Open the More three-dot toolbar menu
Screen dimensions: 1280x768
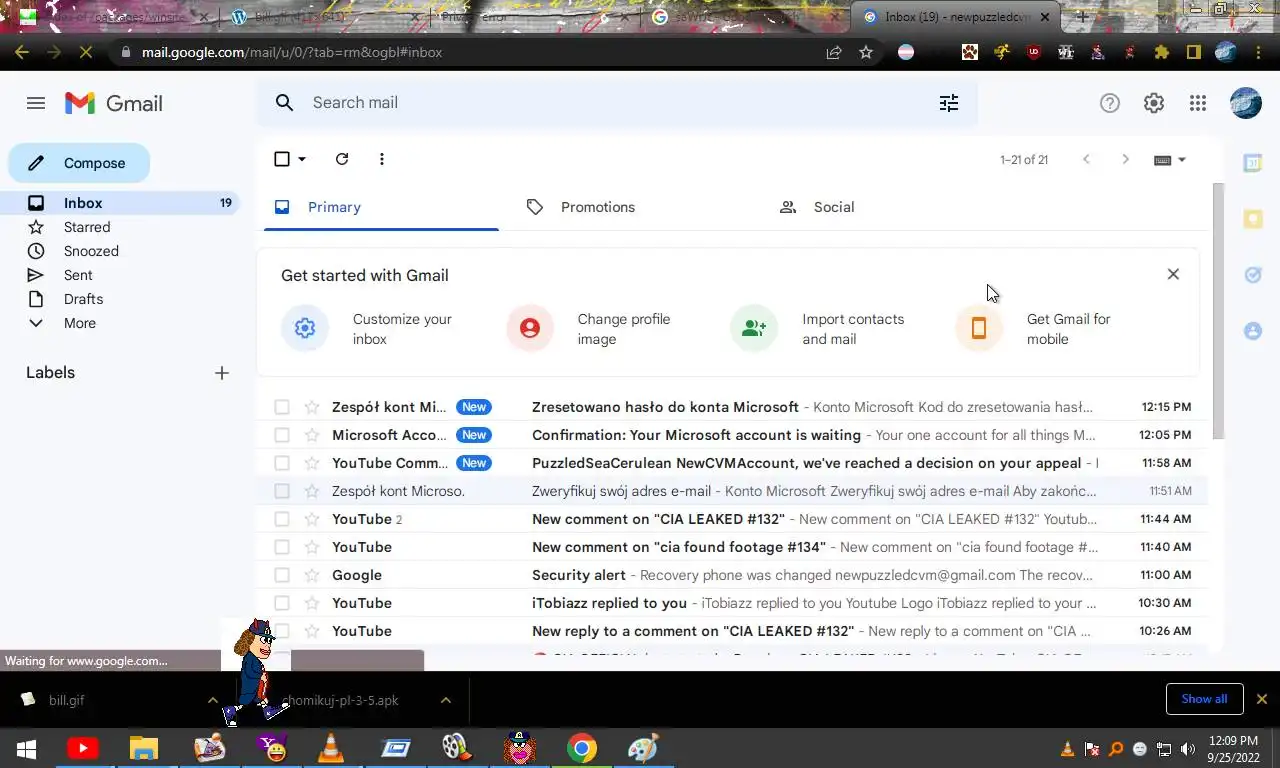pos(382,159)
